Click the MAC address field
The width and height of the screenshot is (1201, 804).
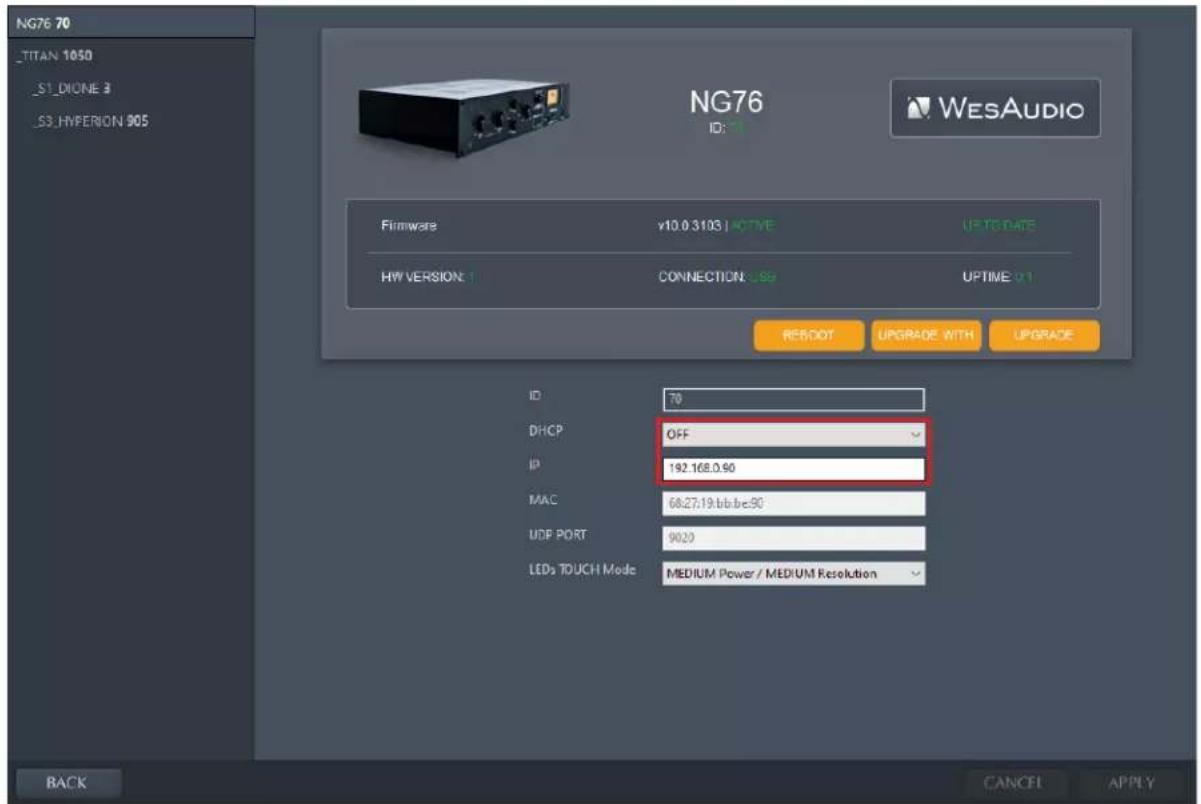pos(793,503)
